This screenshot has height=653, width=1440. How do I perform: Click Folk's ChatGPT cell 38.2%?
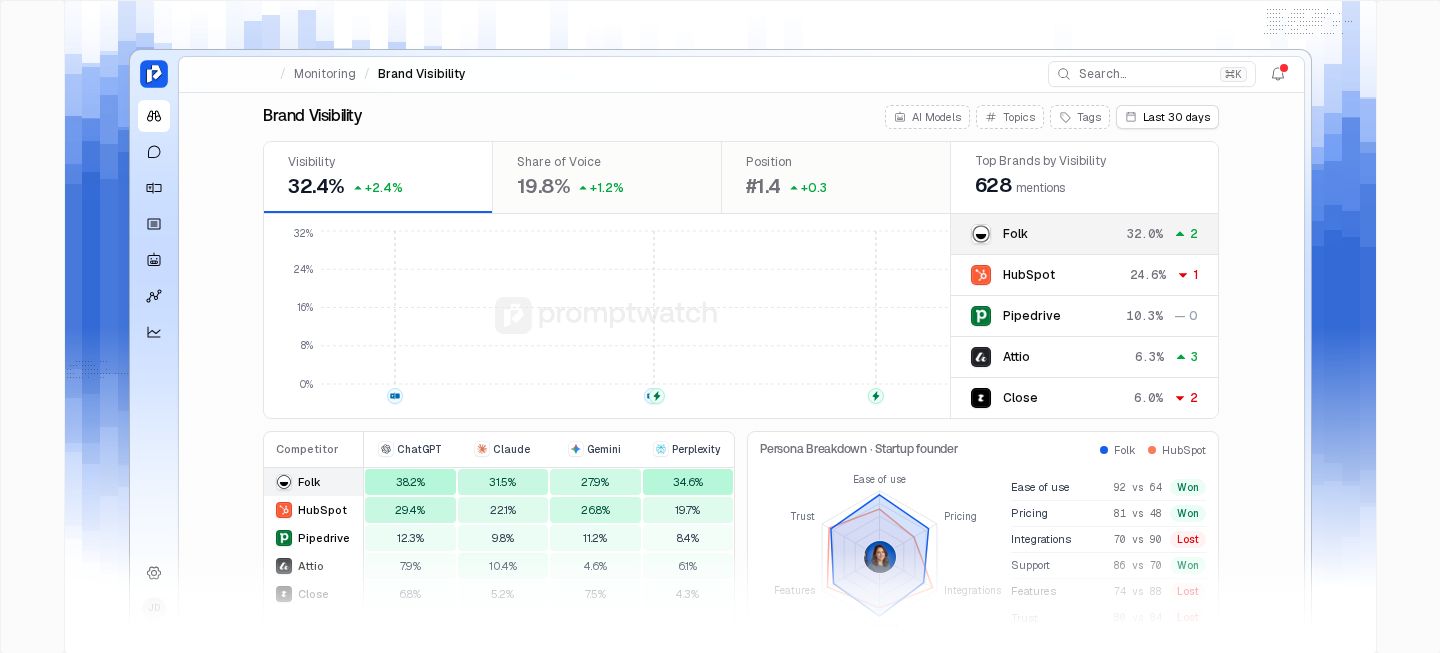point(410,482)
